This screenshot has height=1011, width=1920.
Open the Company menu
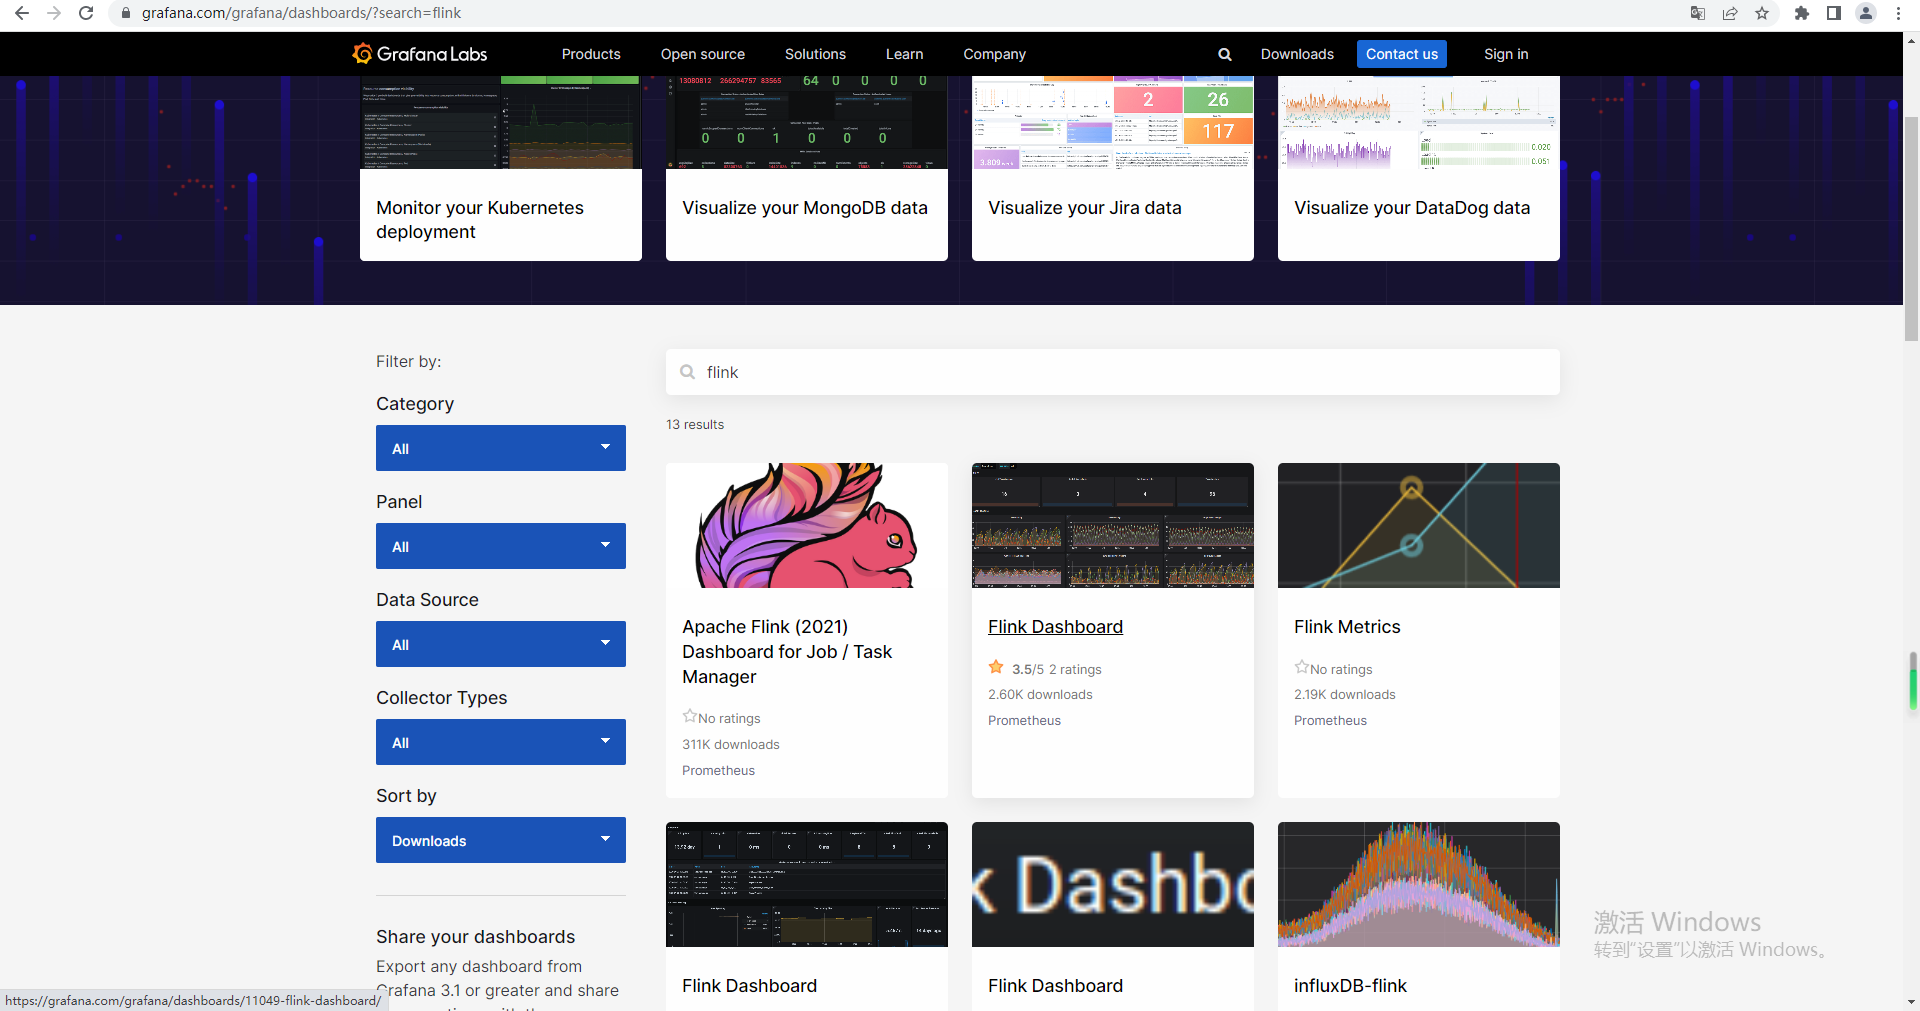click(x=995, y=54)
